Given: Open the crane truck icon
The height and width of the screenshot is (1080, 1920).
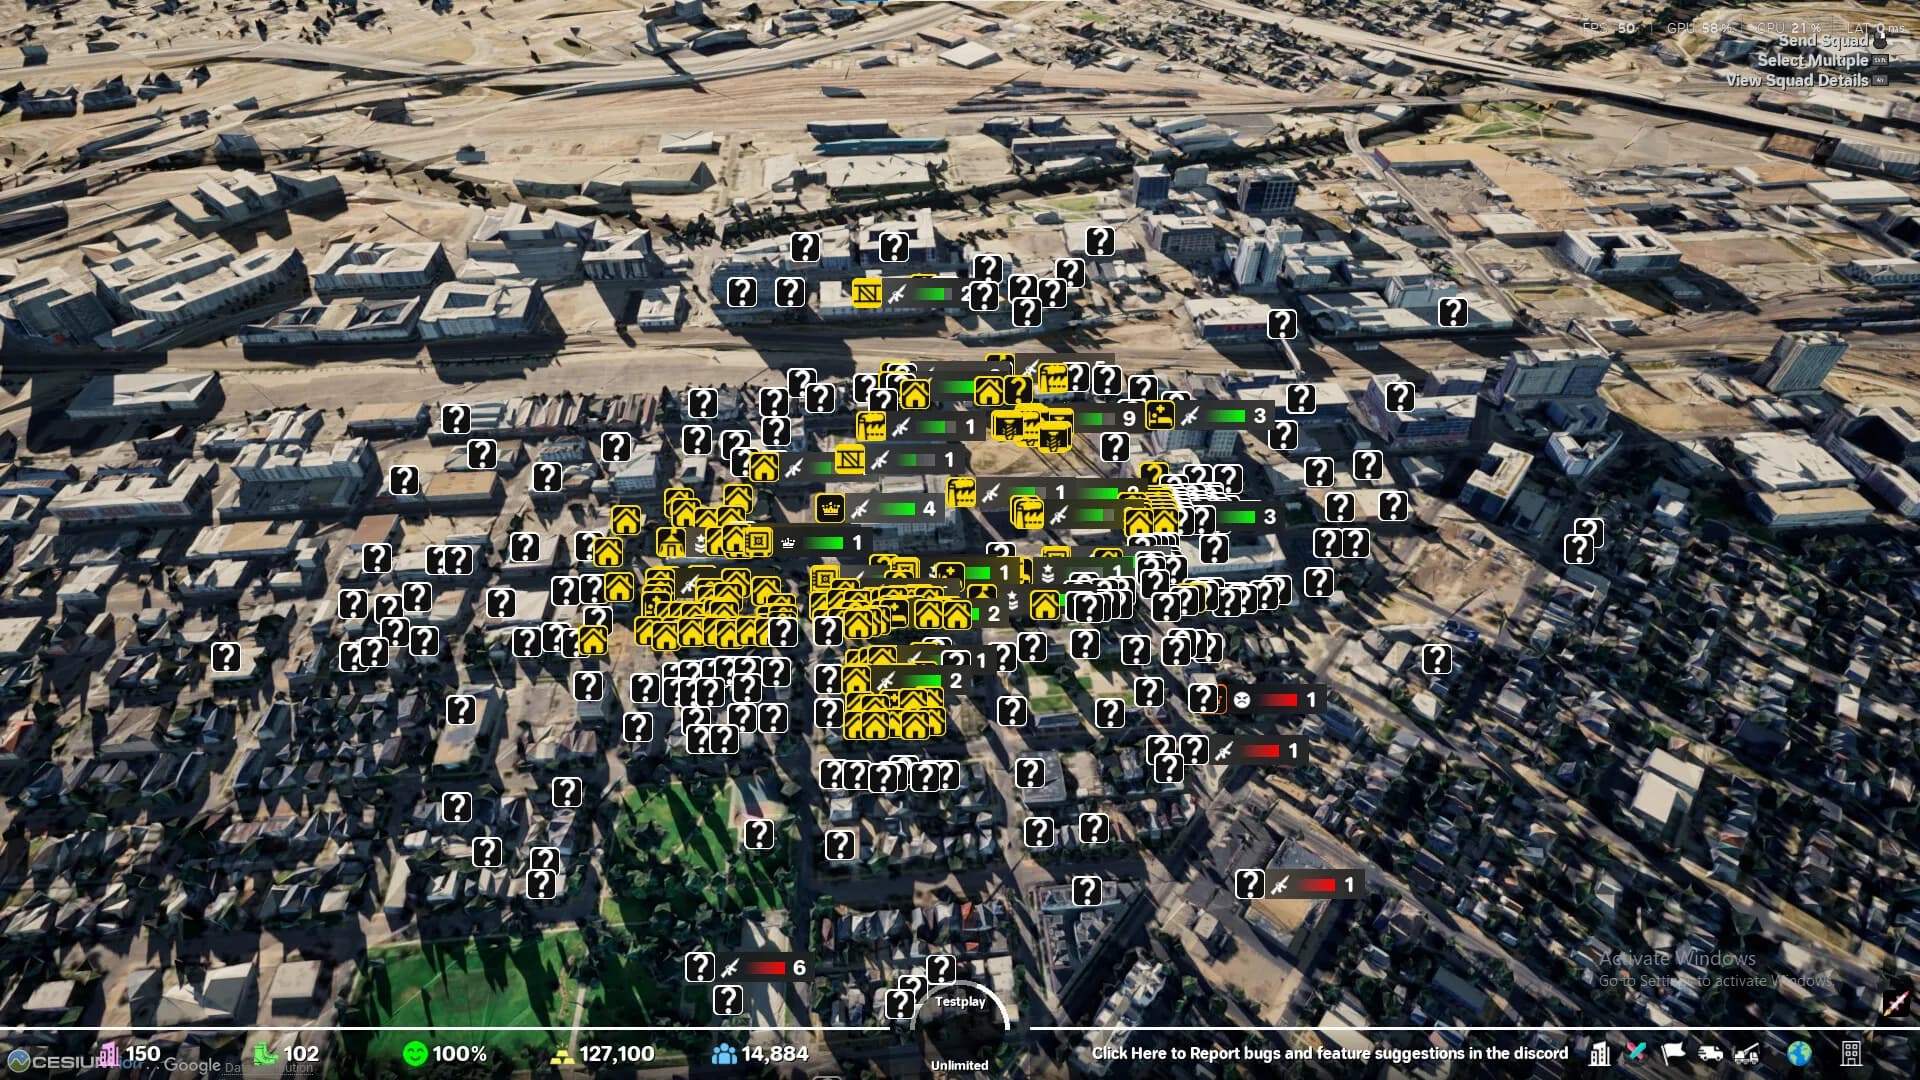Looking at the screenshot, I should pyautogui.click(x=1747, y=1053).
